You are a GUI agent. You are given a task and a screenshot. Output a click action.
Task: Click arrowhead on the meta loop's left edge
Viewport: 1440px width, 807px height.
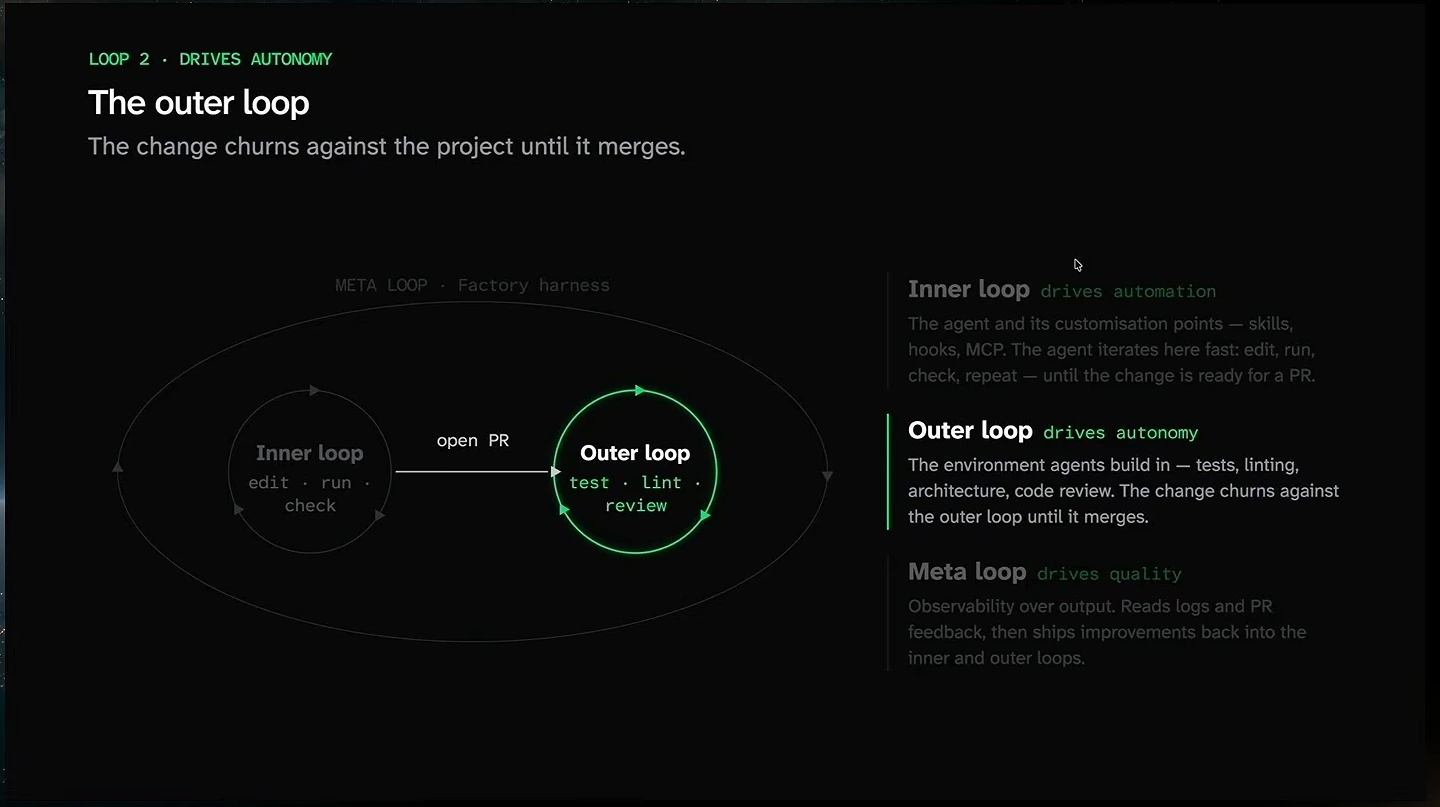click(118, 466)
